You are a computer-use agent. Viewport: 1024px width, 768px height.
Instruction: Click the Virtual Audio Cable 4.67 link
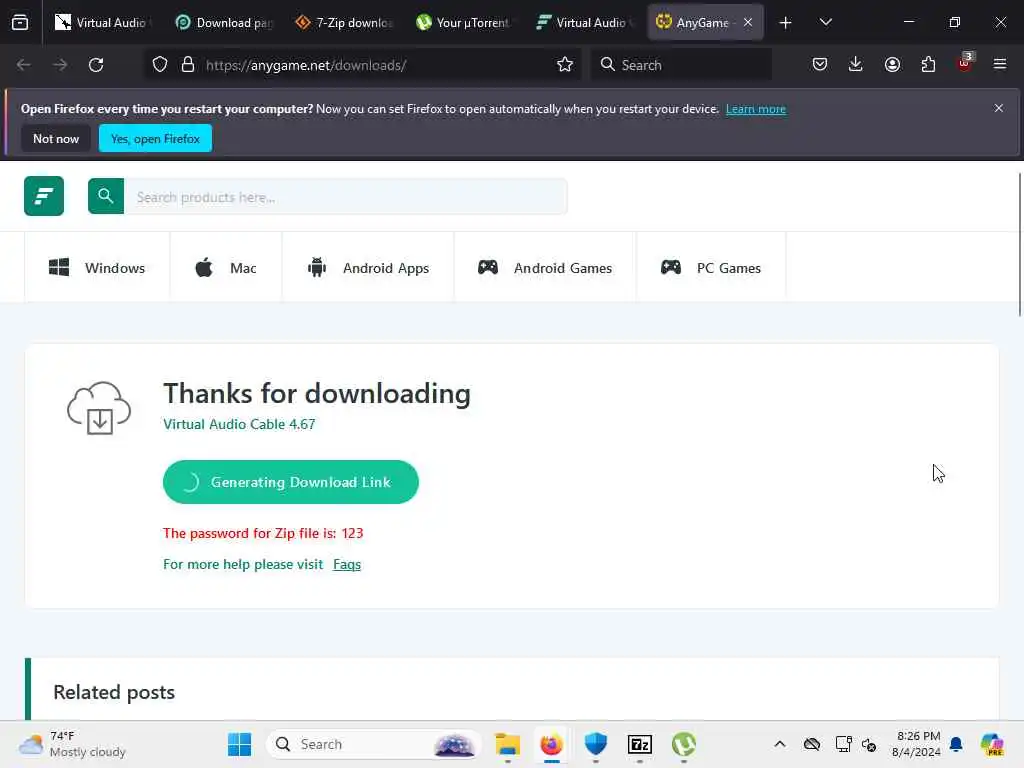(239, 424)
